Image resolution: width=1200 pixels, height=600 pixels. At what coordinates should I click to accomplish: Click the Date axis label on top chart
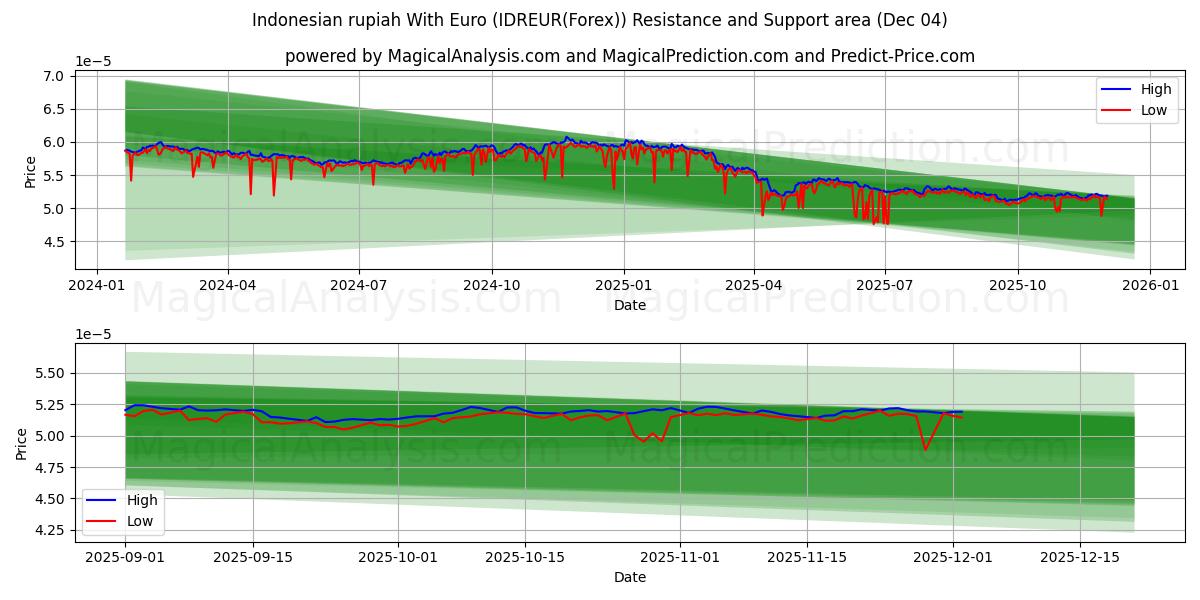click(628, 305)
